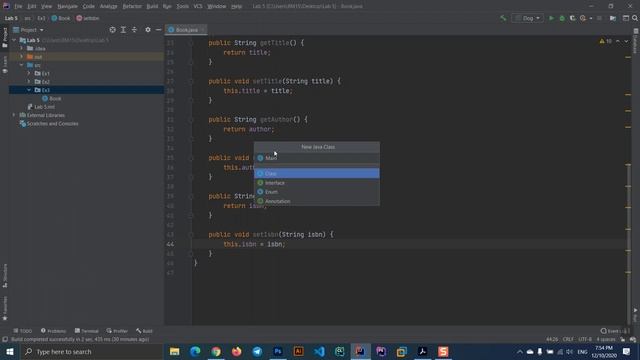Collapse the Lab 5 root tree node

click(x=14, y=40)
